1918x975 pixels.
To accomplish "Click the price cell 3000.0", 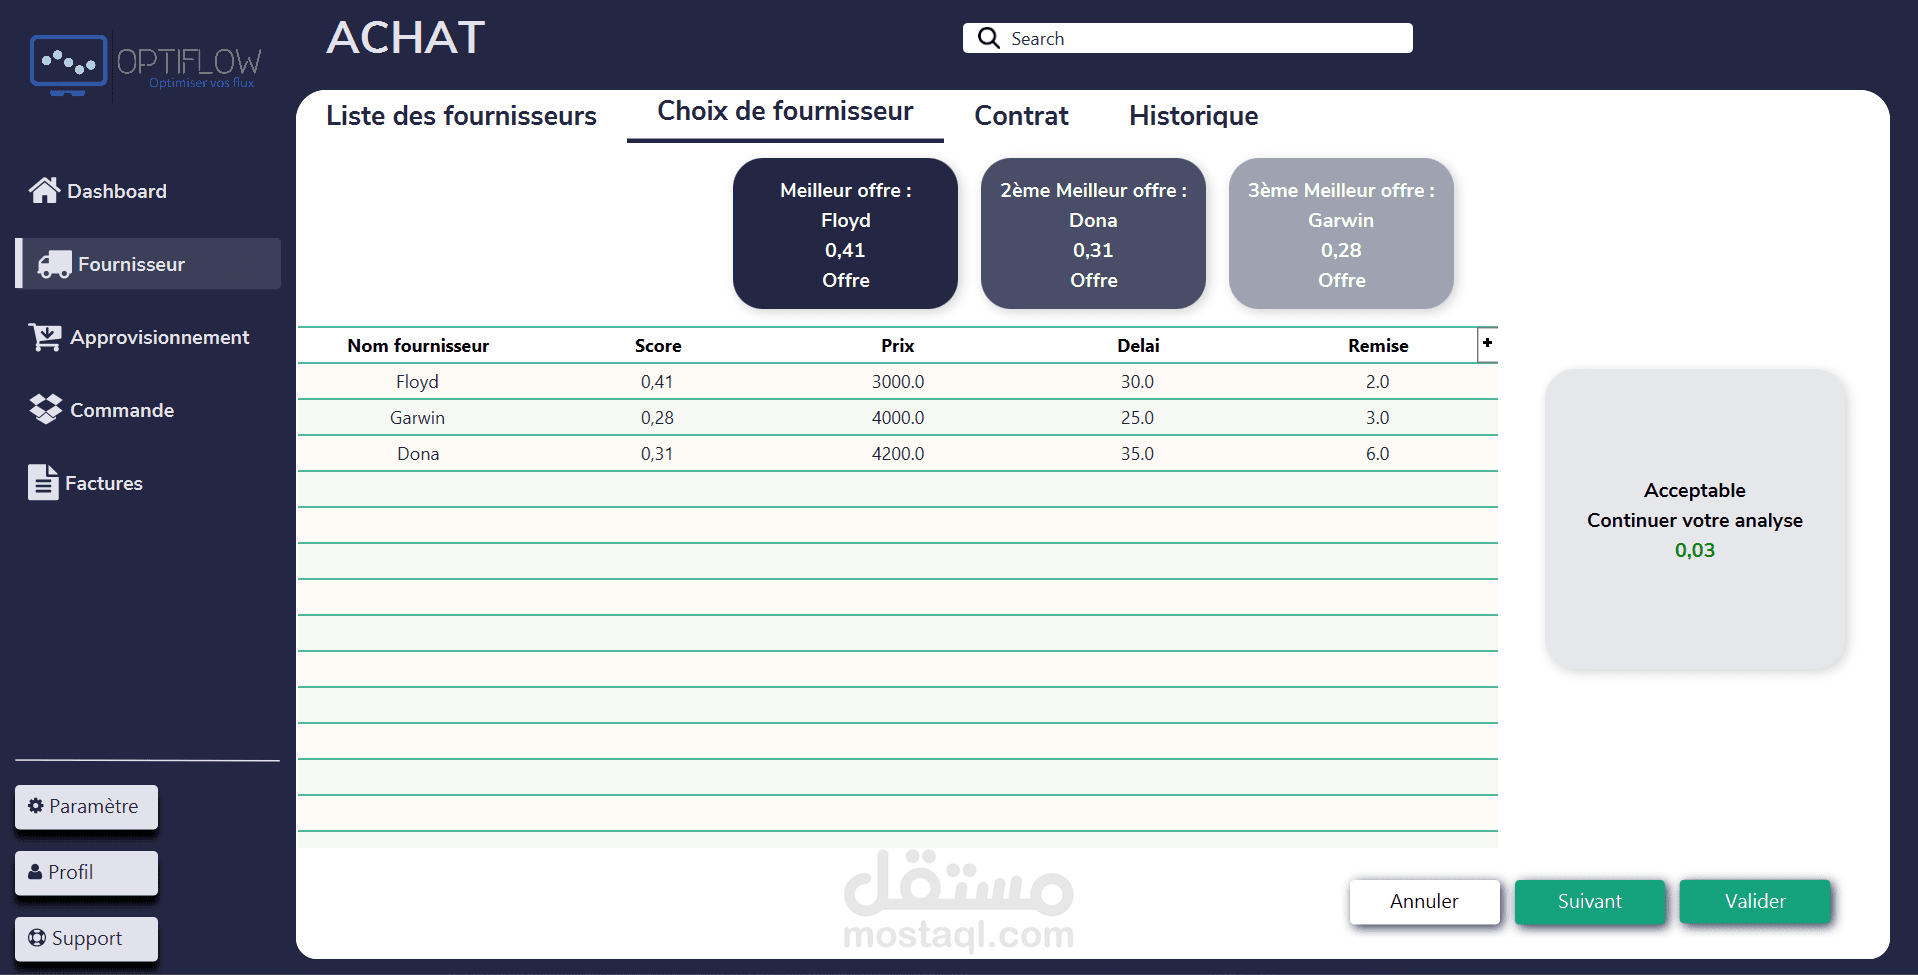I will (x=898, y=381).
